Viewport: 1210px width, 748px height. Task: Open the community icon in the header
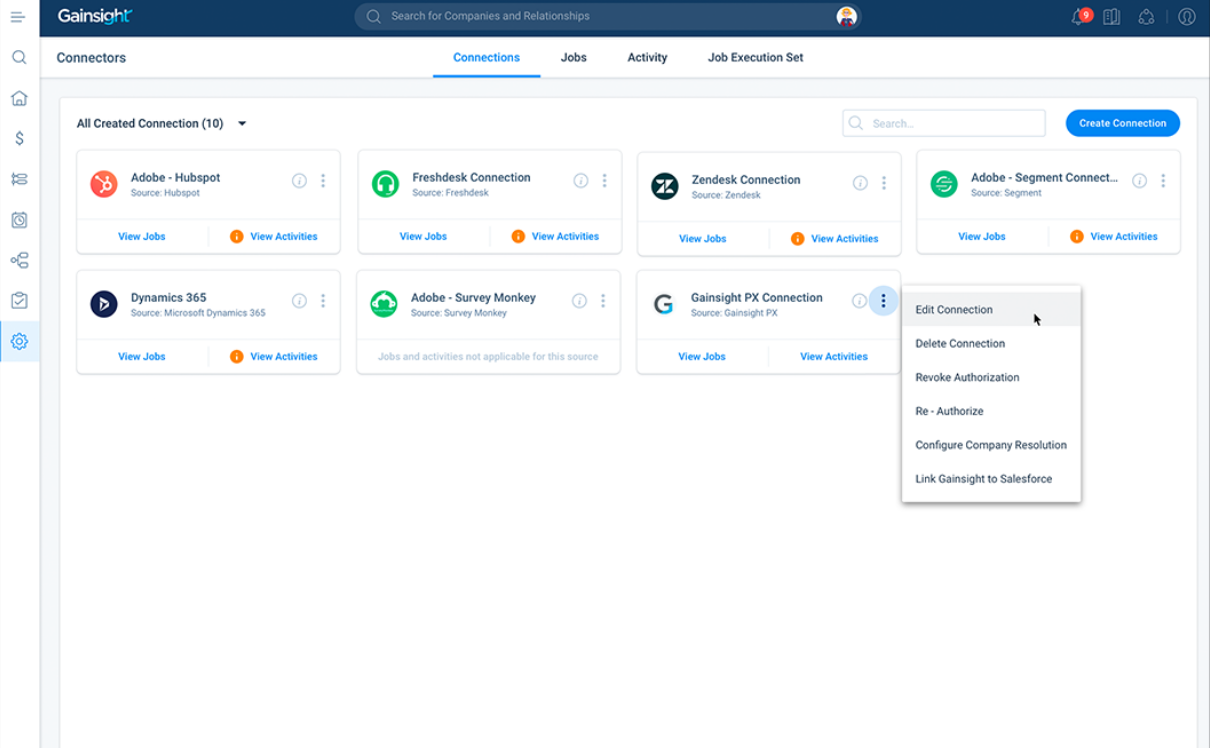[1147, 17]
